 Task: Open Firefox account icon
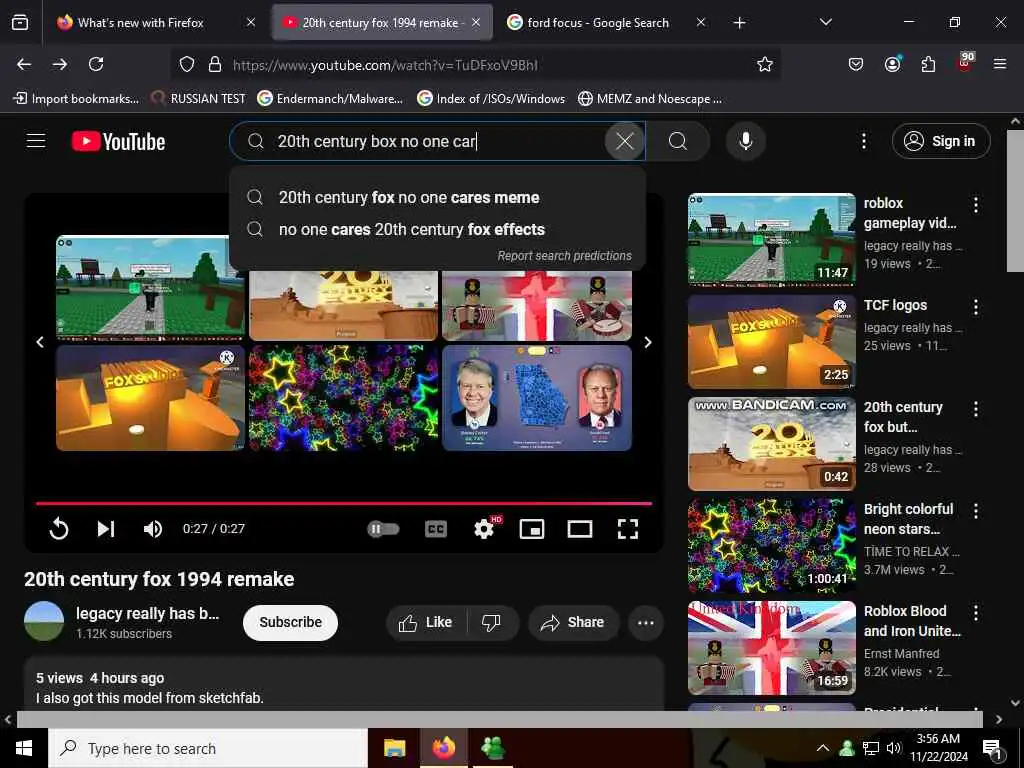[892, 64]
